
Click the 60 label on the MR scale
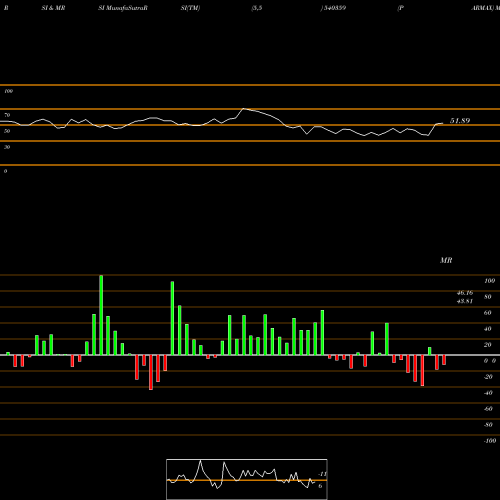488,313
